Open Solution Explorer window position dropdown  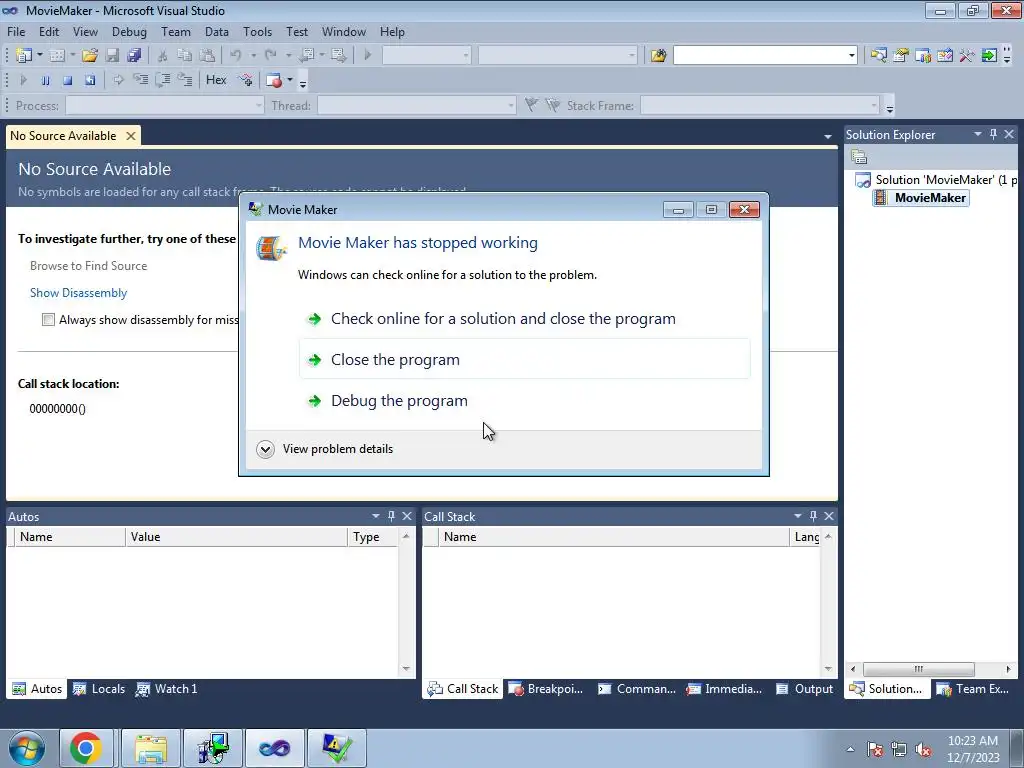[x=978, y=134]
